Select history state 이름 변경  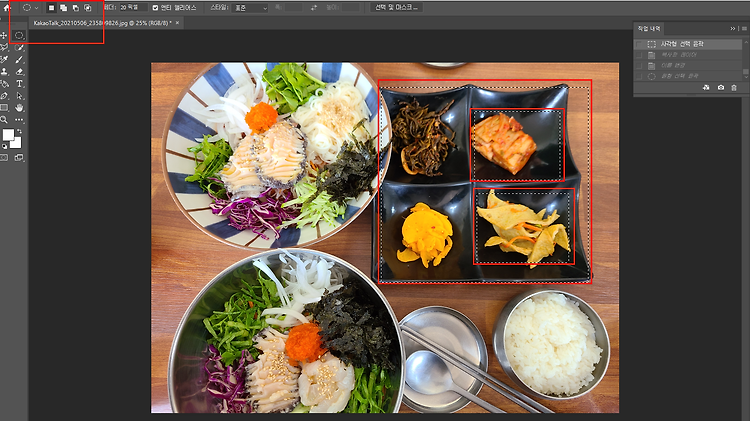[688, 66]
